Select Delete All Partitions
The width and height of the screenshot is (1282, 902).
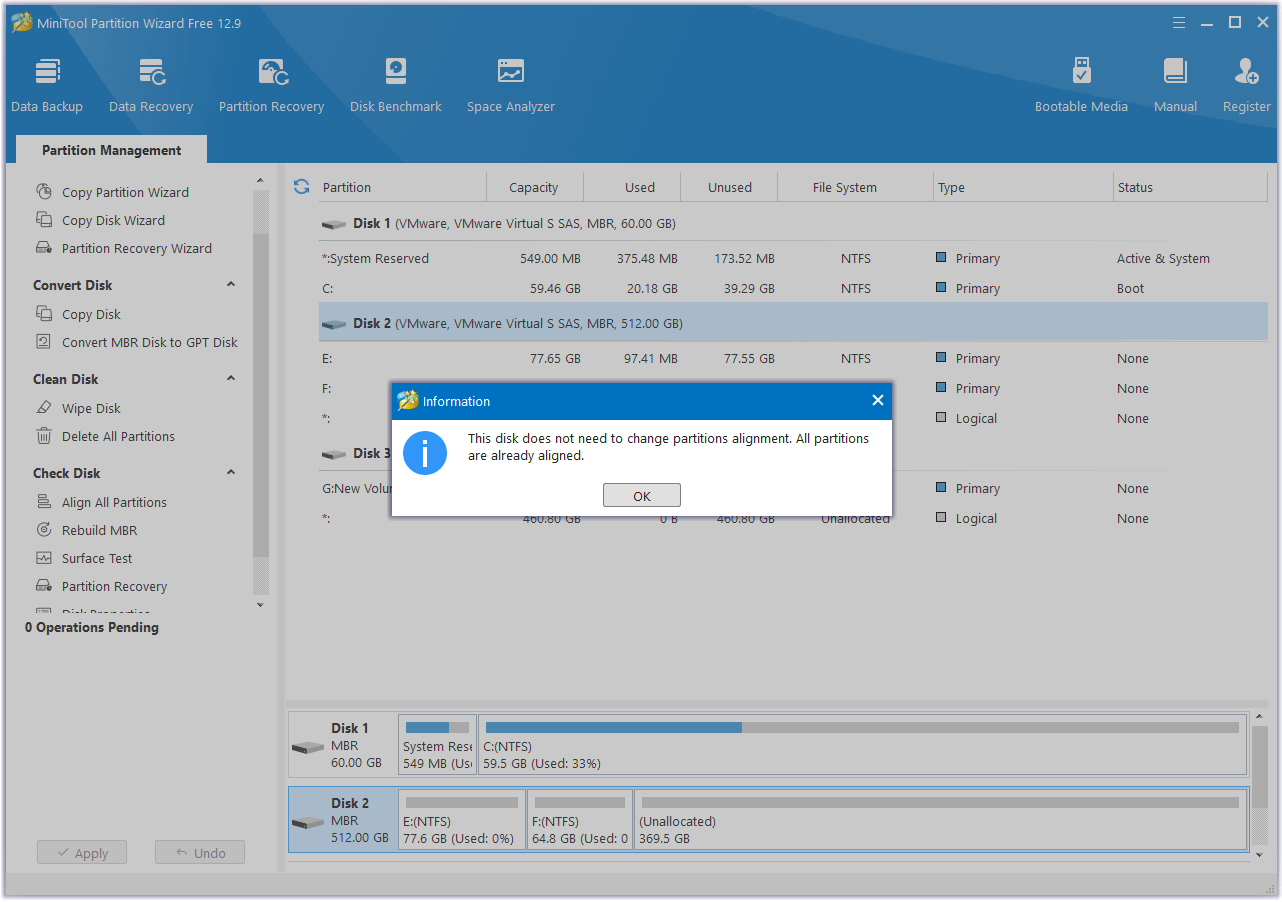click(x=118, y=436)
